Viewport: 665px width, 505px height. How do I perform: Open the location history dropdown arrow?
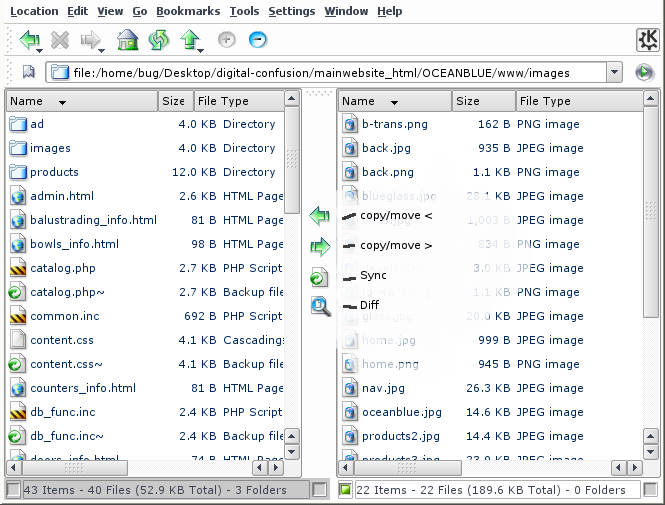pos(614,72)
